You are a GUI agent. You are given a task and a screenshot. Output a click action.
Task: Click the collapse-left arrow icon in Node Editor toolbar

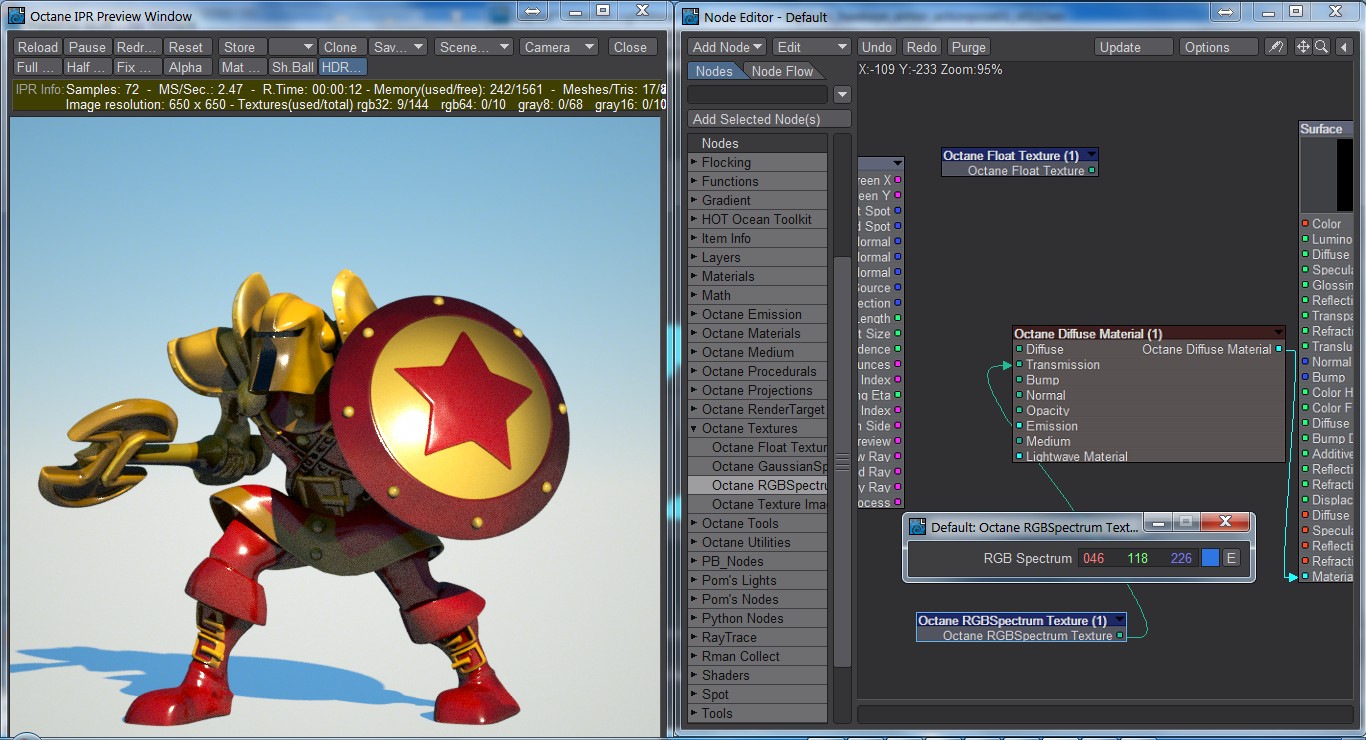point(1344,47)
